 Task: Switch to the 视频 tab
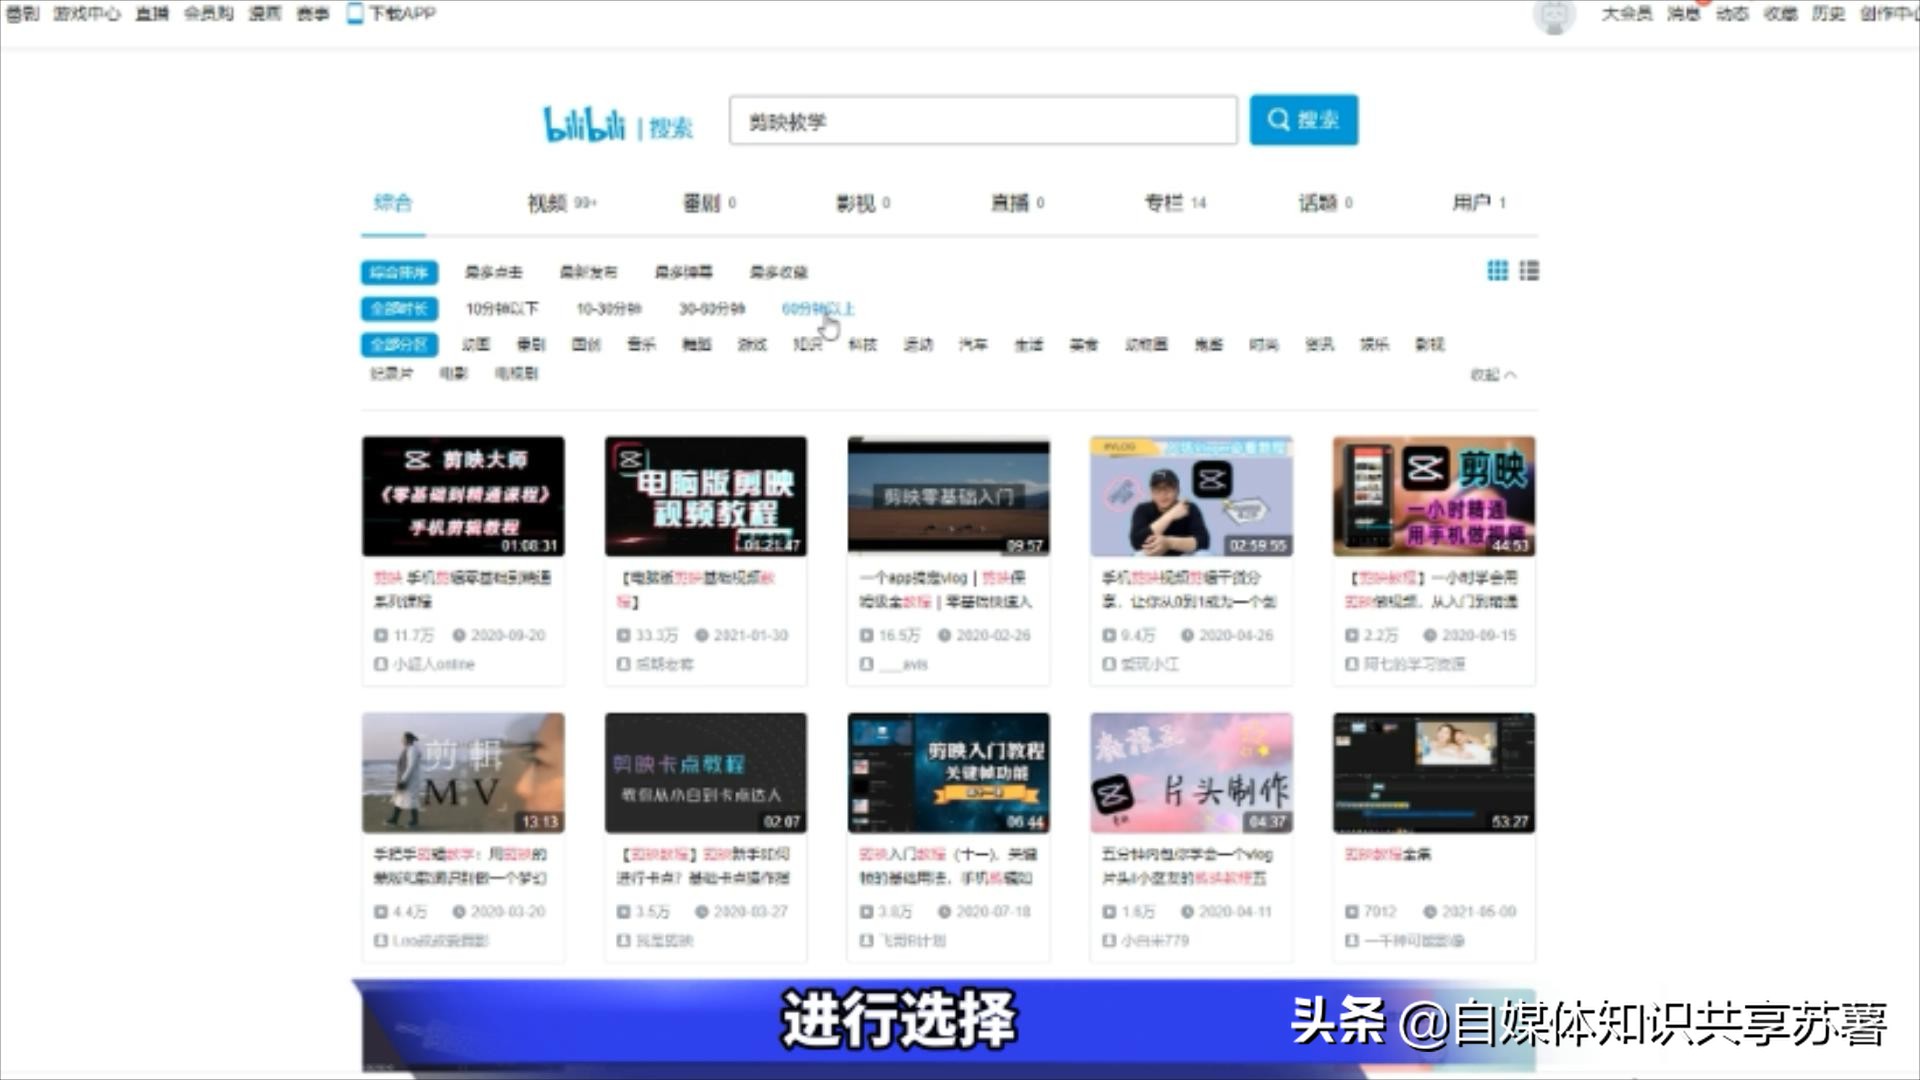pyautogui.click(x=545, y=202)
